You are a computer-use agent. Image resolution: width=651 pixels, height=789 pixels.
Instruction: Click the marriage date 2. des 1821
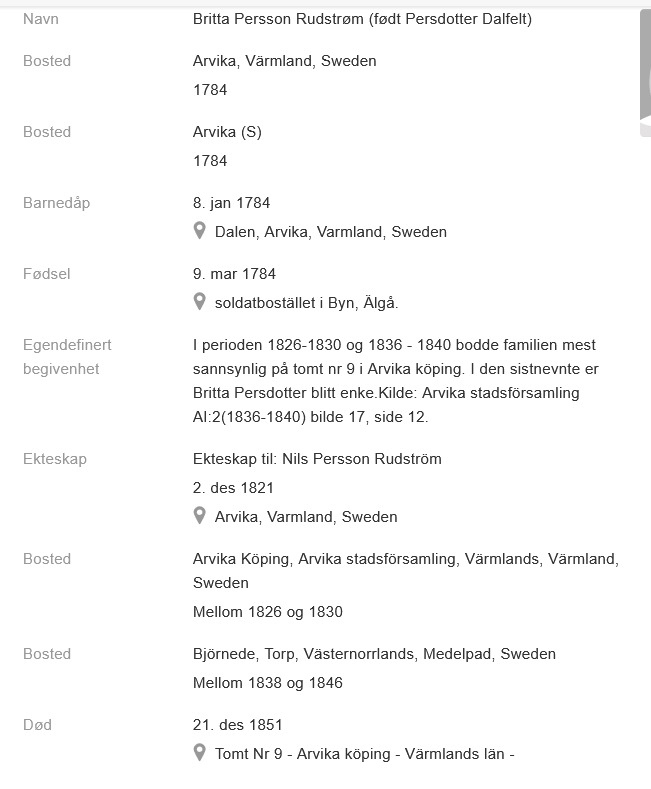233,488
